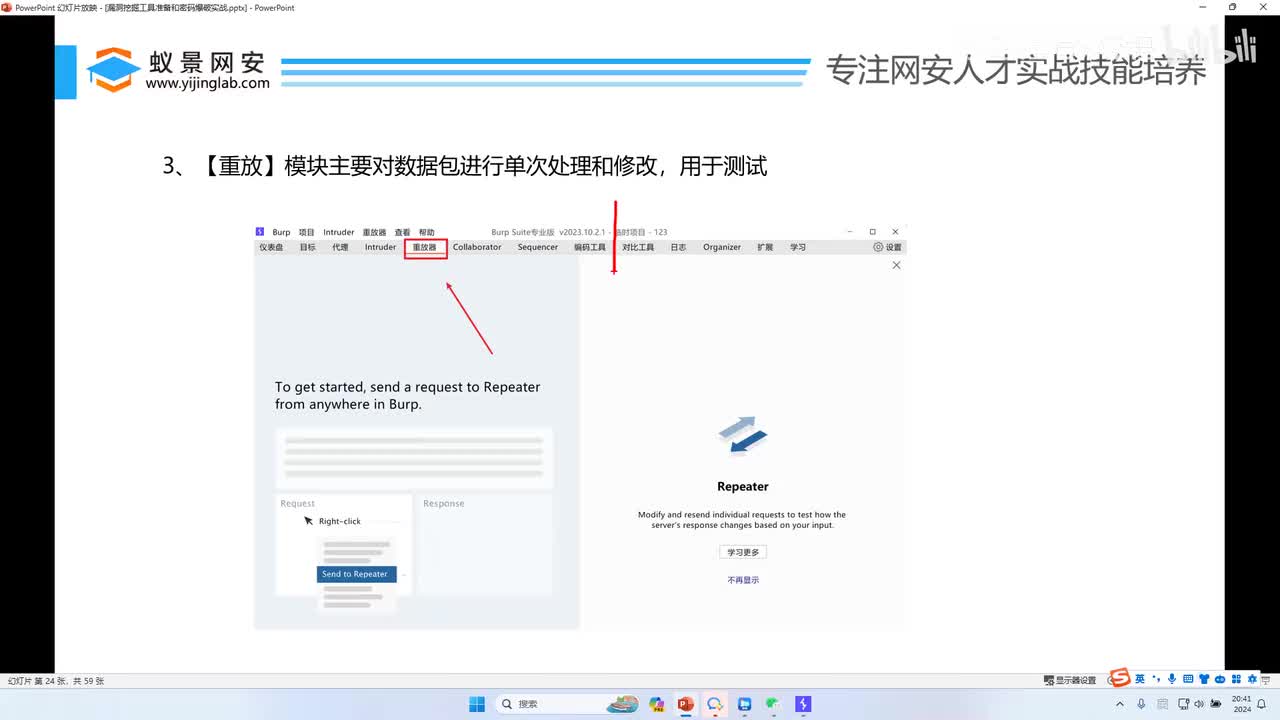Switch to the 扩展 tab
The image size is (1280, 720).
[765, 247]
